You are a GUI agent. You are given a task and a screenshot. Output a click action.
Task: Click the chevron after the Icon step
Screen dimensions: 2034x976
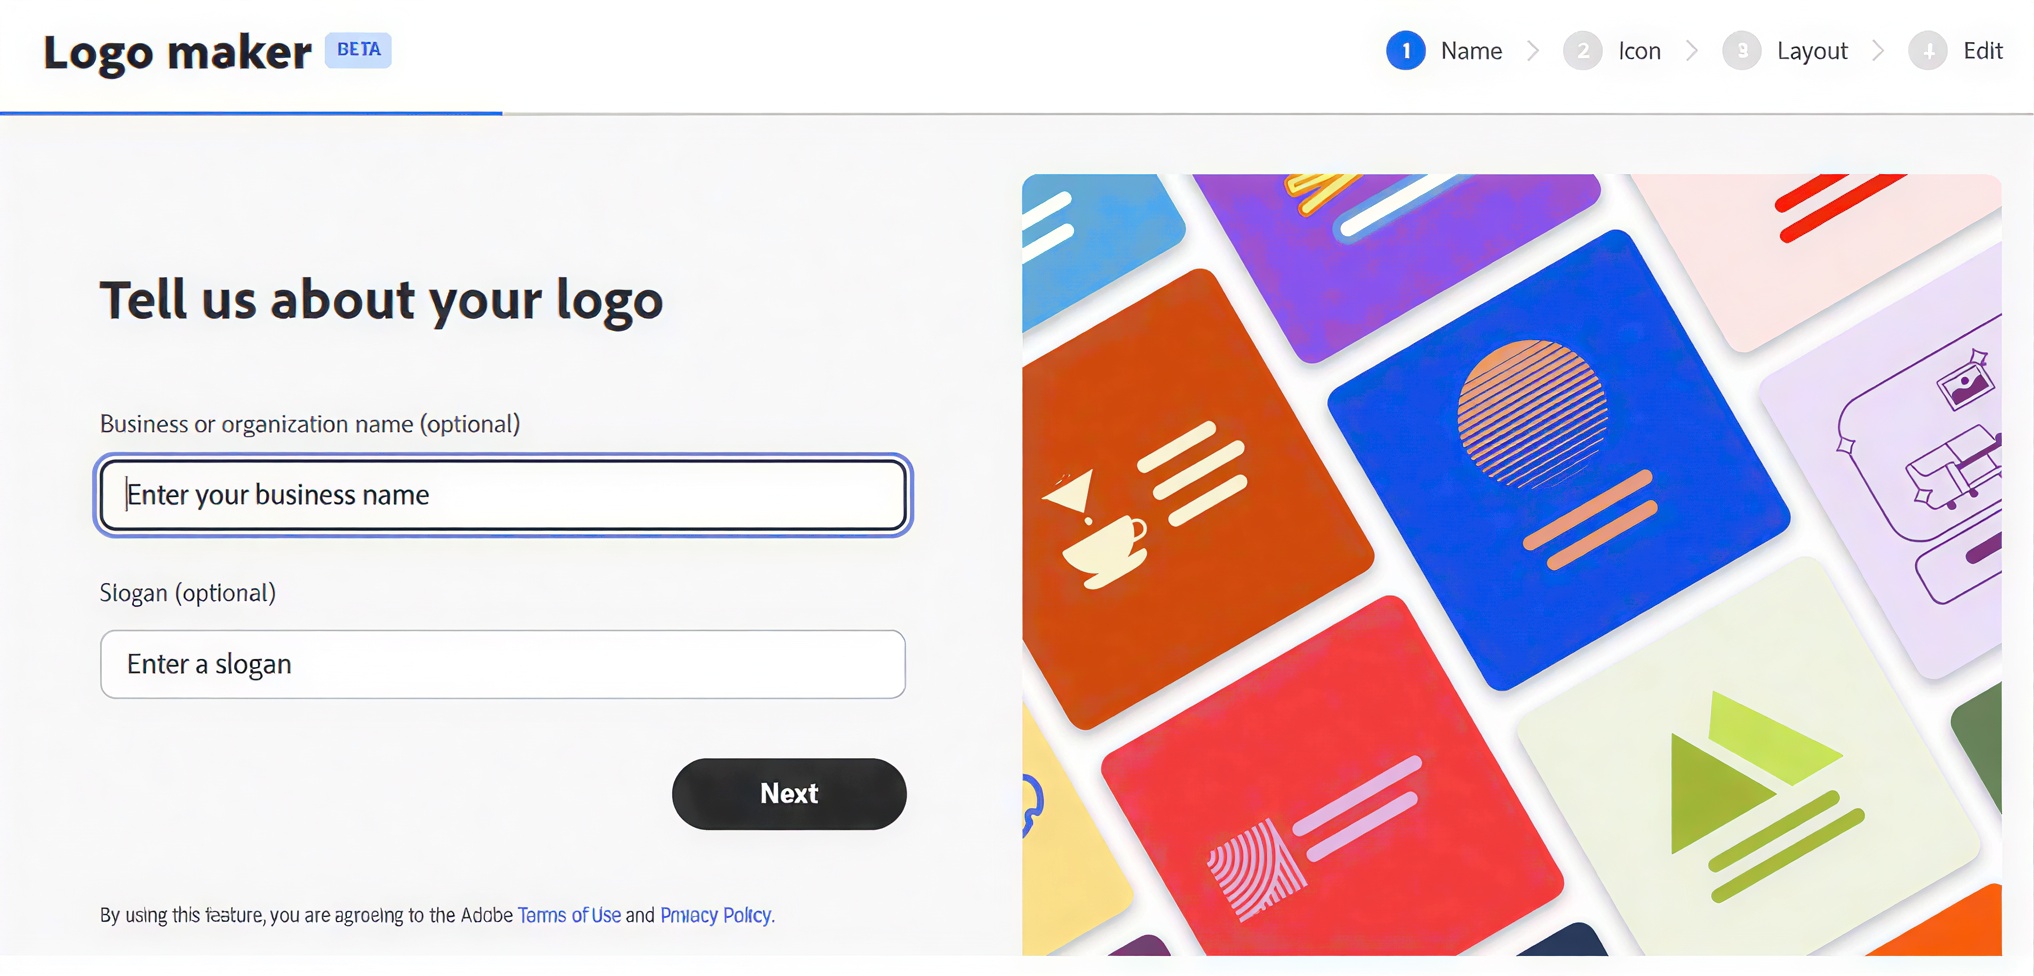(x=1692, y=51)
